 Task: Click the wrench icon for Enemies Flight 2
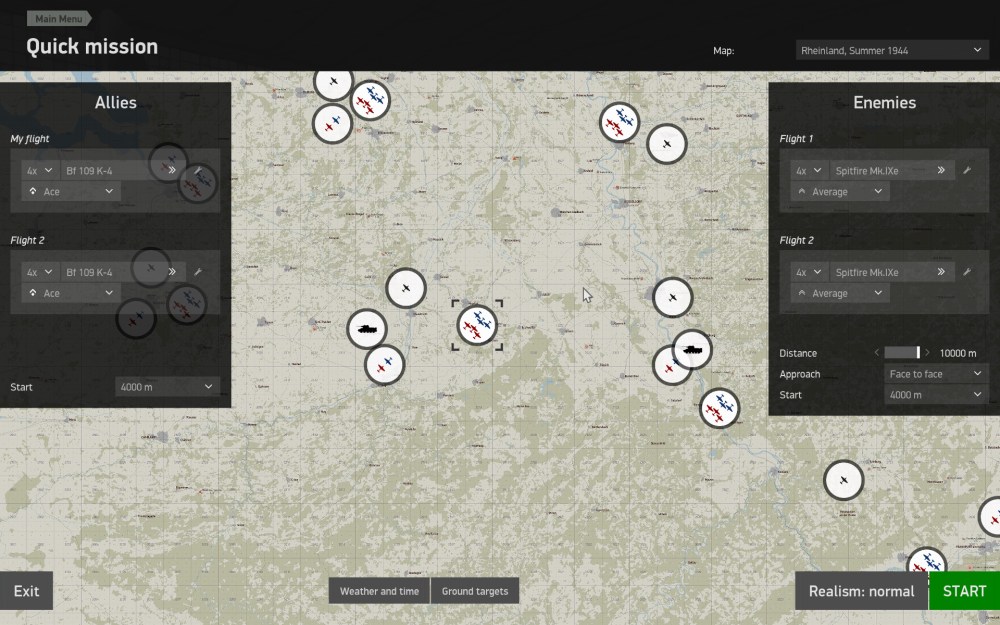pyautogui.click(x=967, y=272)
